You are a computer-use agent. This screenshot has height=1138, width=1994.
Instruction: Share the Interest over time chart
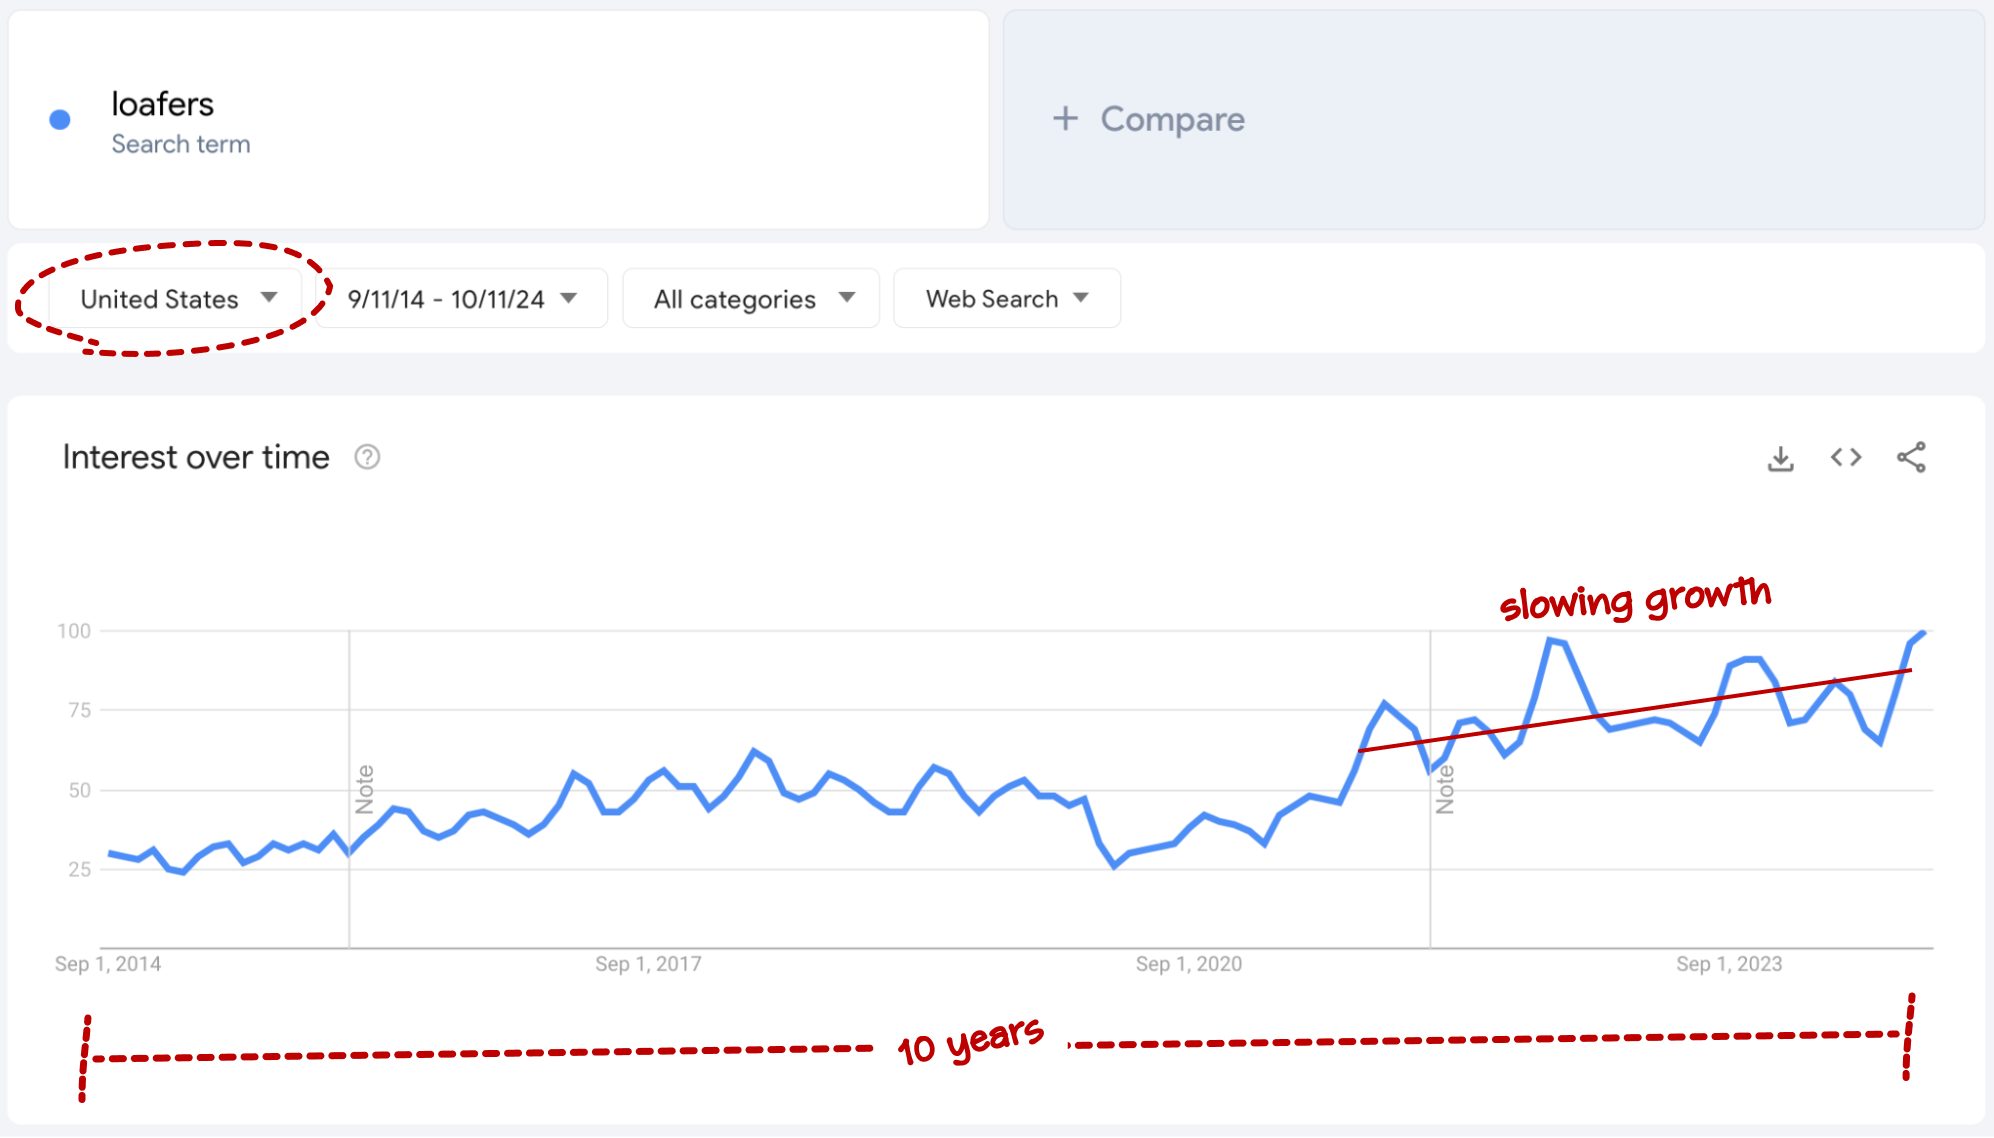click(1911, 457)
